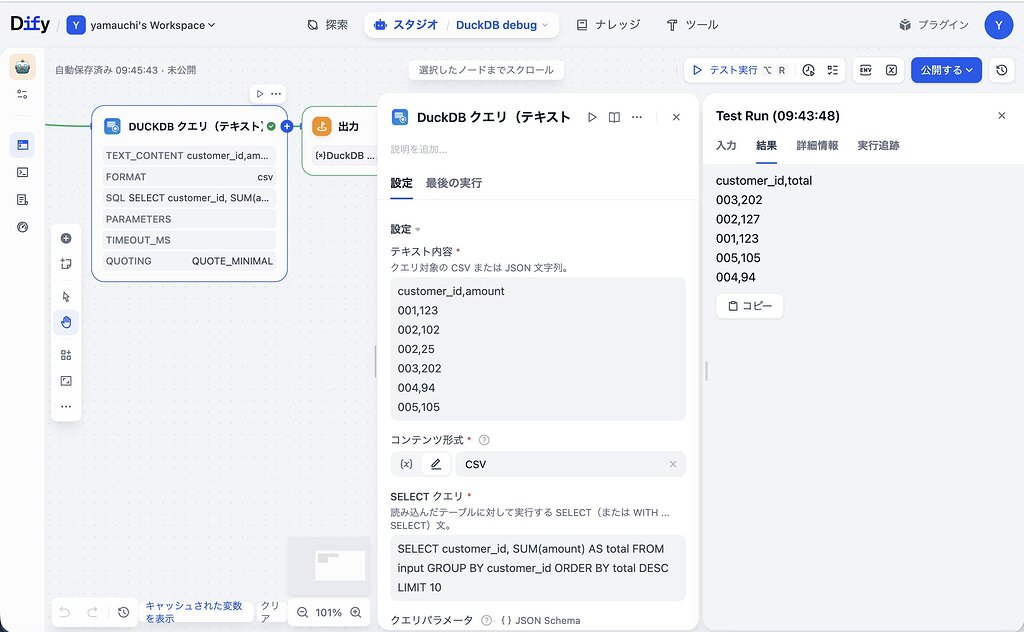Show help for クエリパラメータ

(x=486, y=620)
